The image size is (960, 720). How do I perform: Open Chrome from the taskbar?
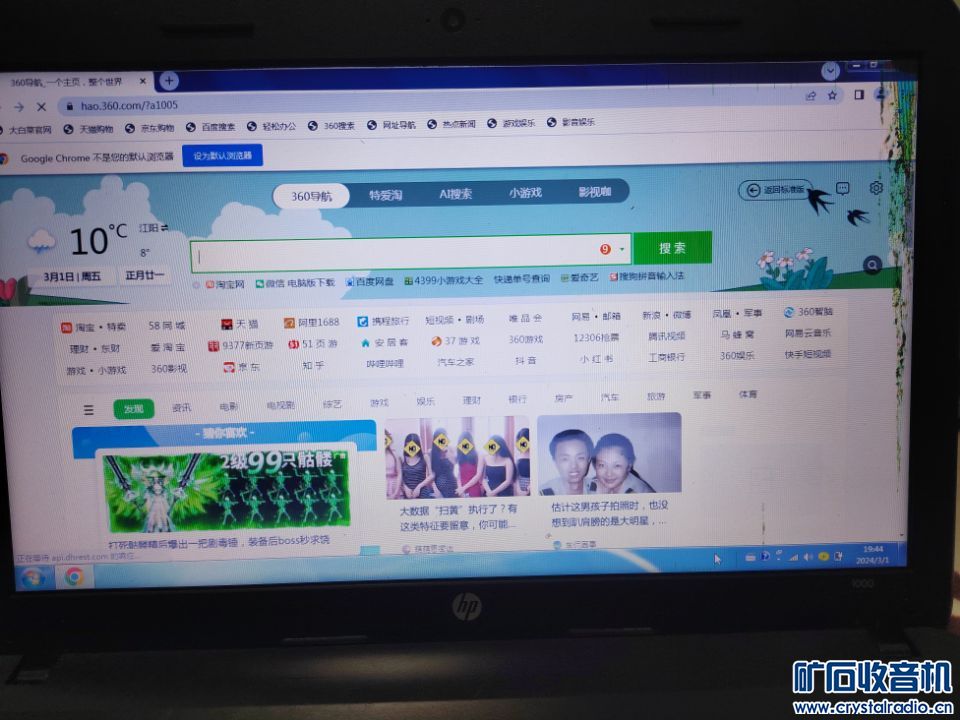click(75, 577)
